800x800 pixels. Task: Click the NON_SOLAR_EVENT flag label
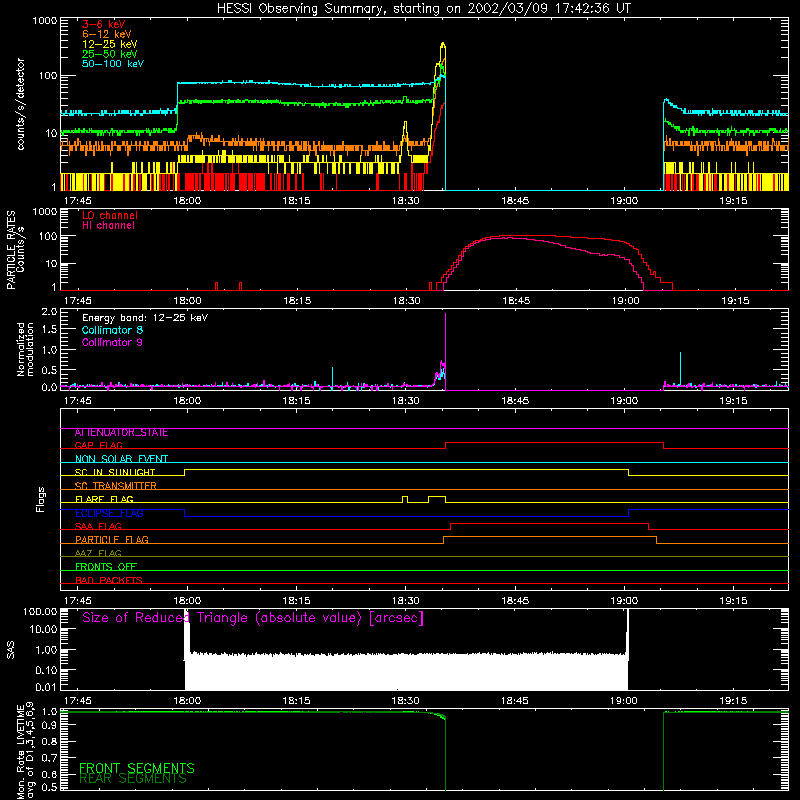(121, 459)
